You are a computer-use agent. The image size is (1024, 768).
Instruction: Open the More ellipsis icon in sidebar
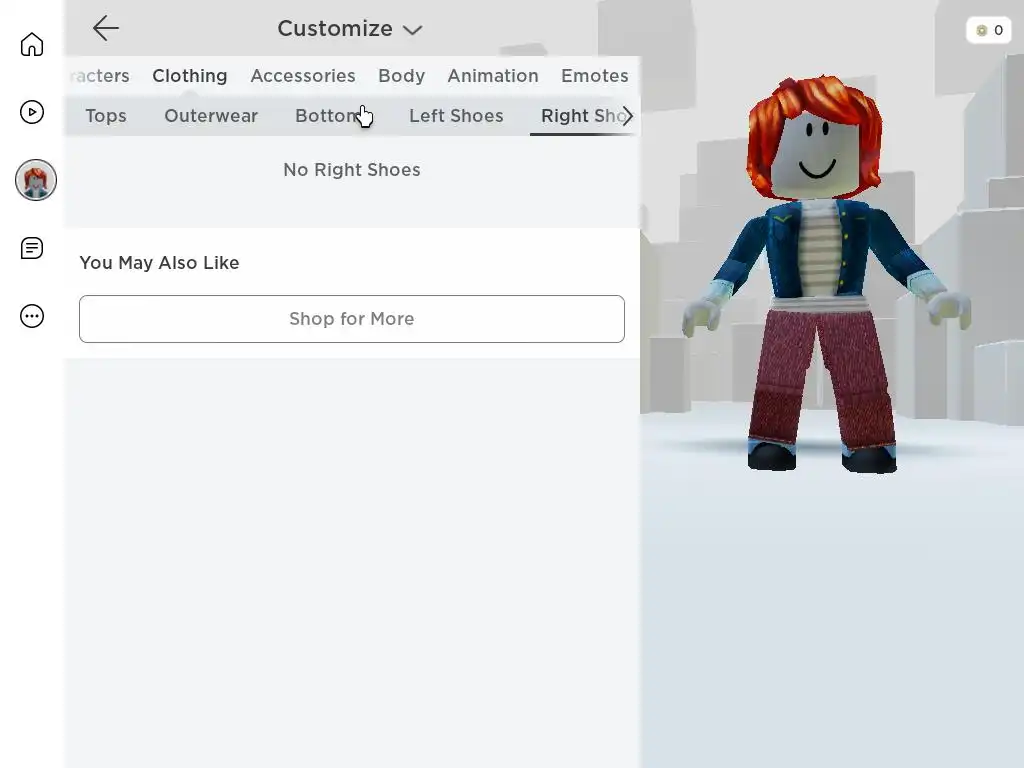click(31, 316)
